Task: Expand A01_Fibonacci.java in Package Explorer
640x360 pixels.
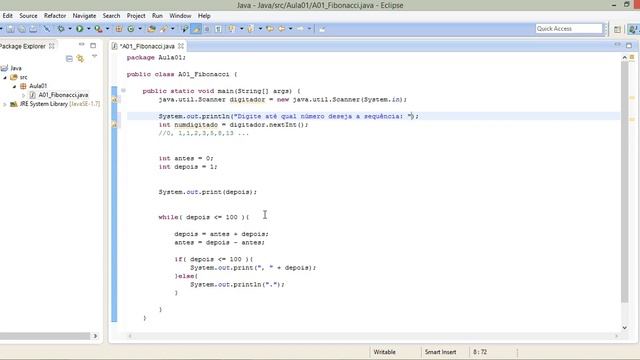Action: click(24, 95)
